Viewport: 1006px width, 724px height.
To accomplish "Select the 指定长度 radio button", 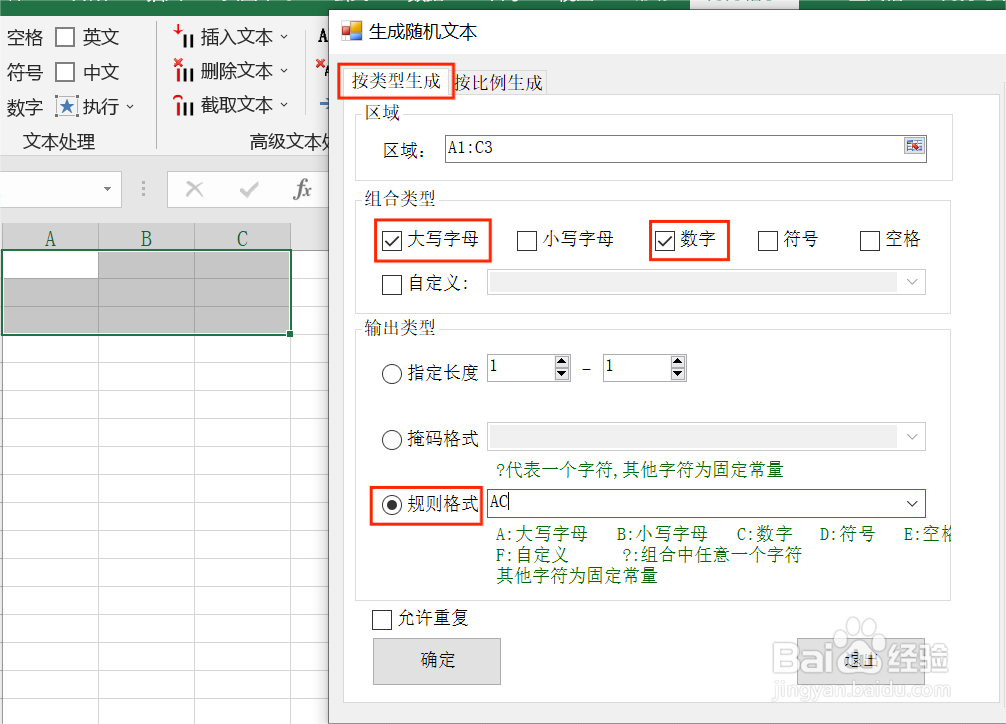I will coord(391,374).
